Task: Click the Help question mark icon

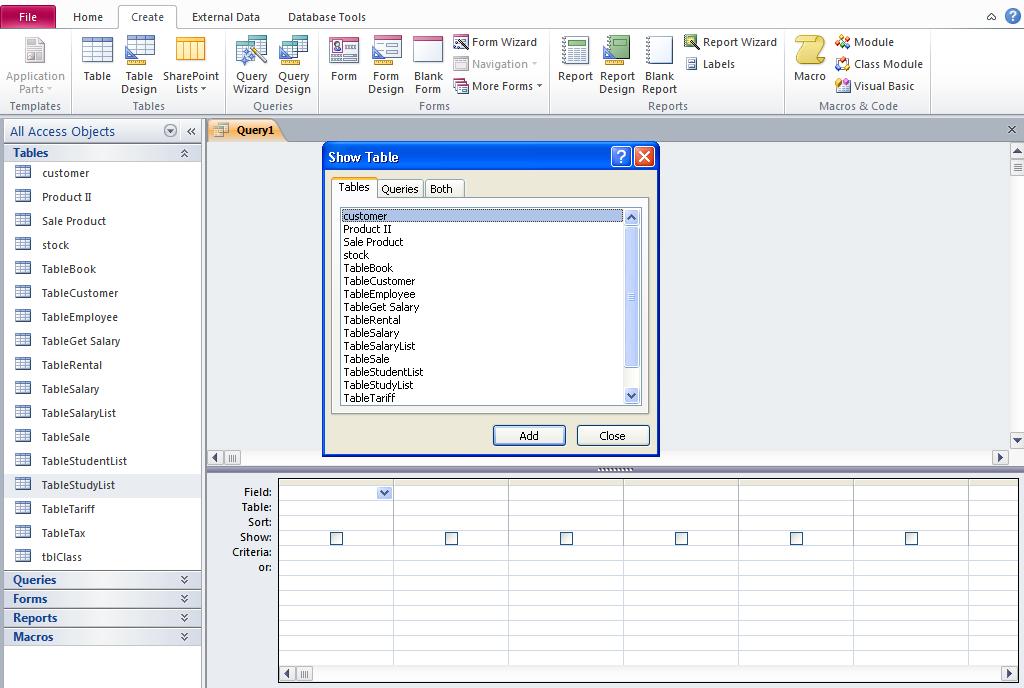Action: click(1013, 16)
